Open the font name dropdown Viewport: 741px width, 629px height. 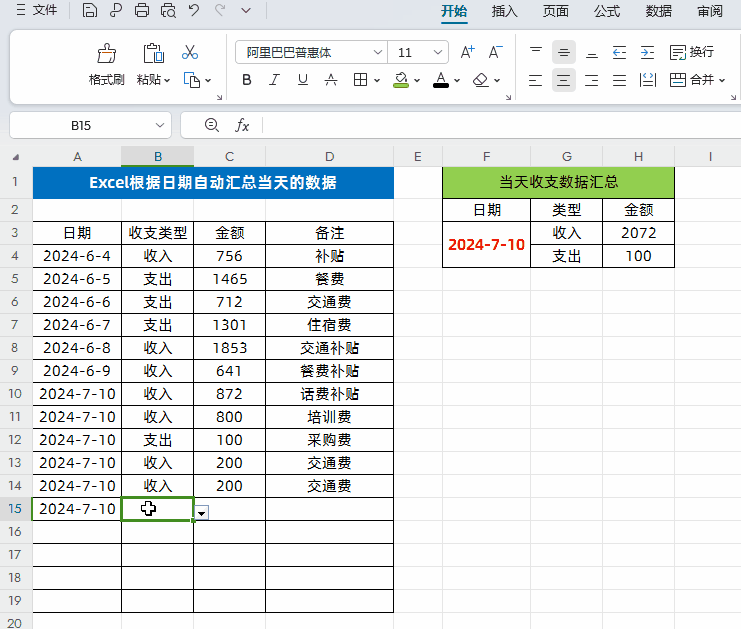(378, 52)
